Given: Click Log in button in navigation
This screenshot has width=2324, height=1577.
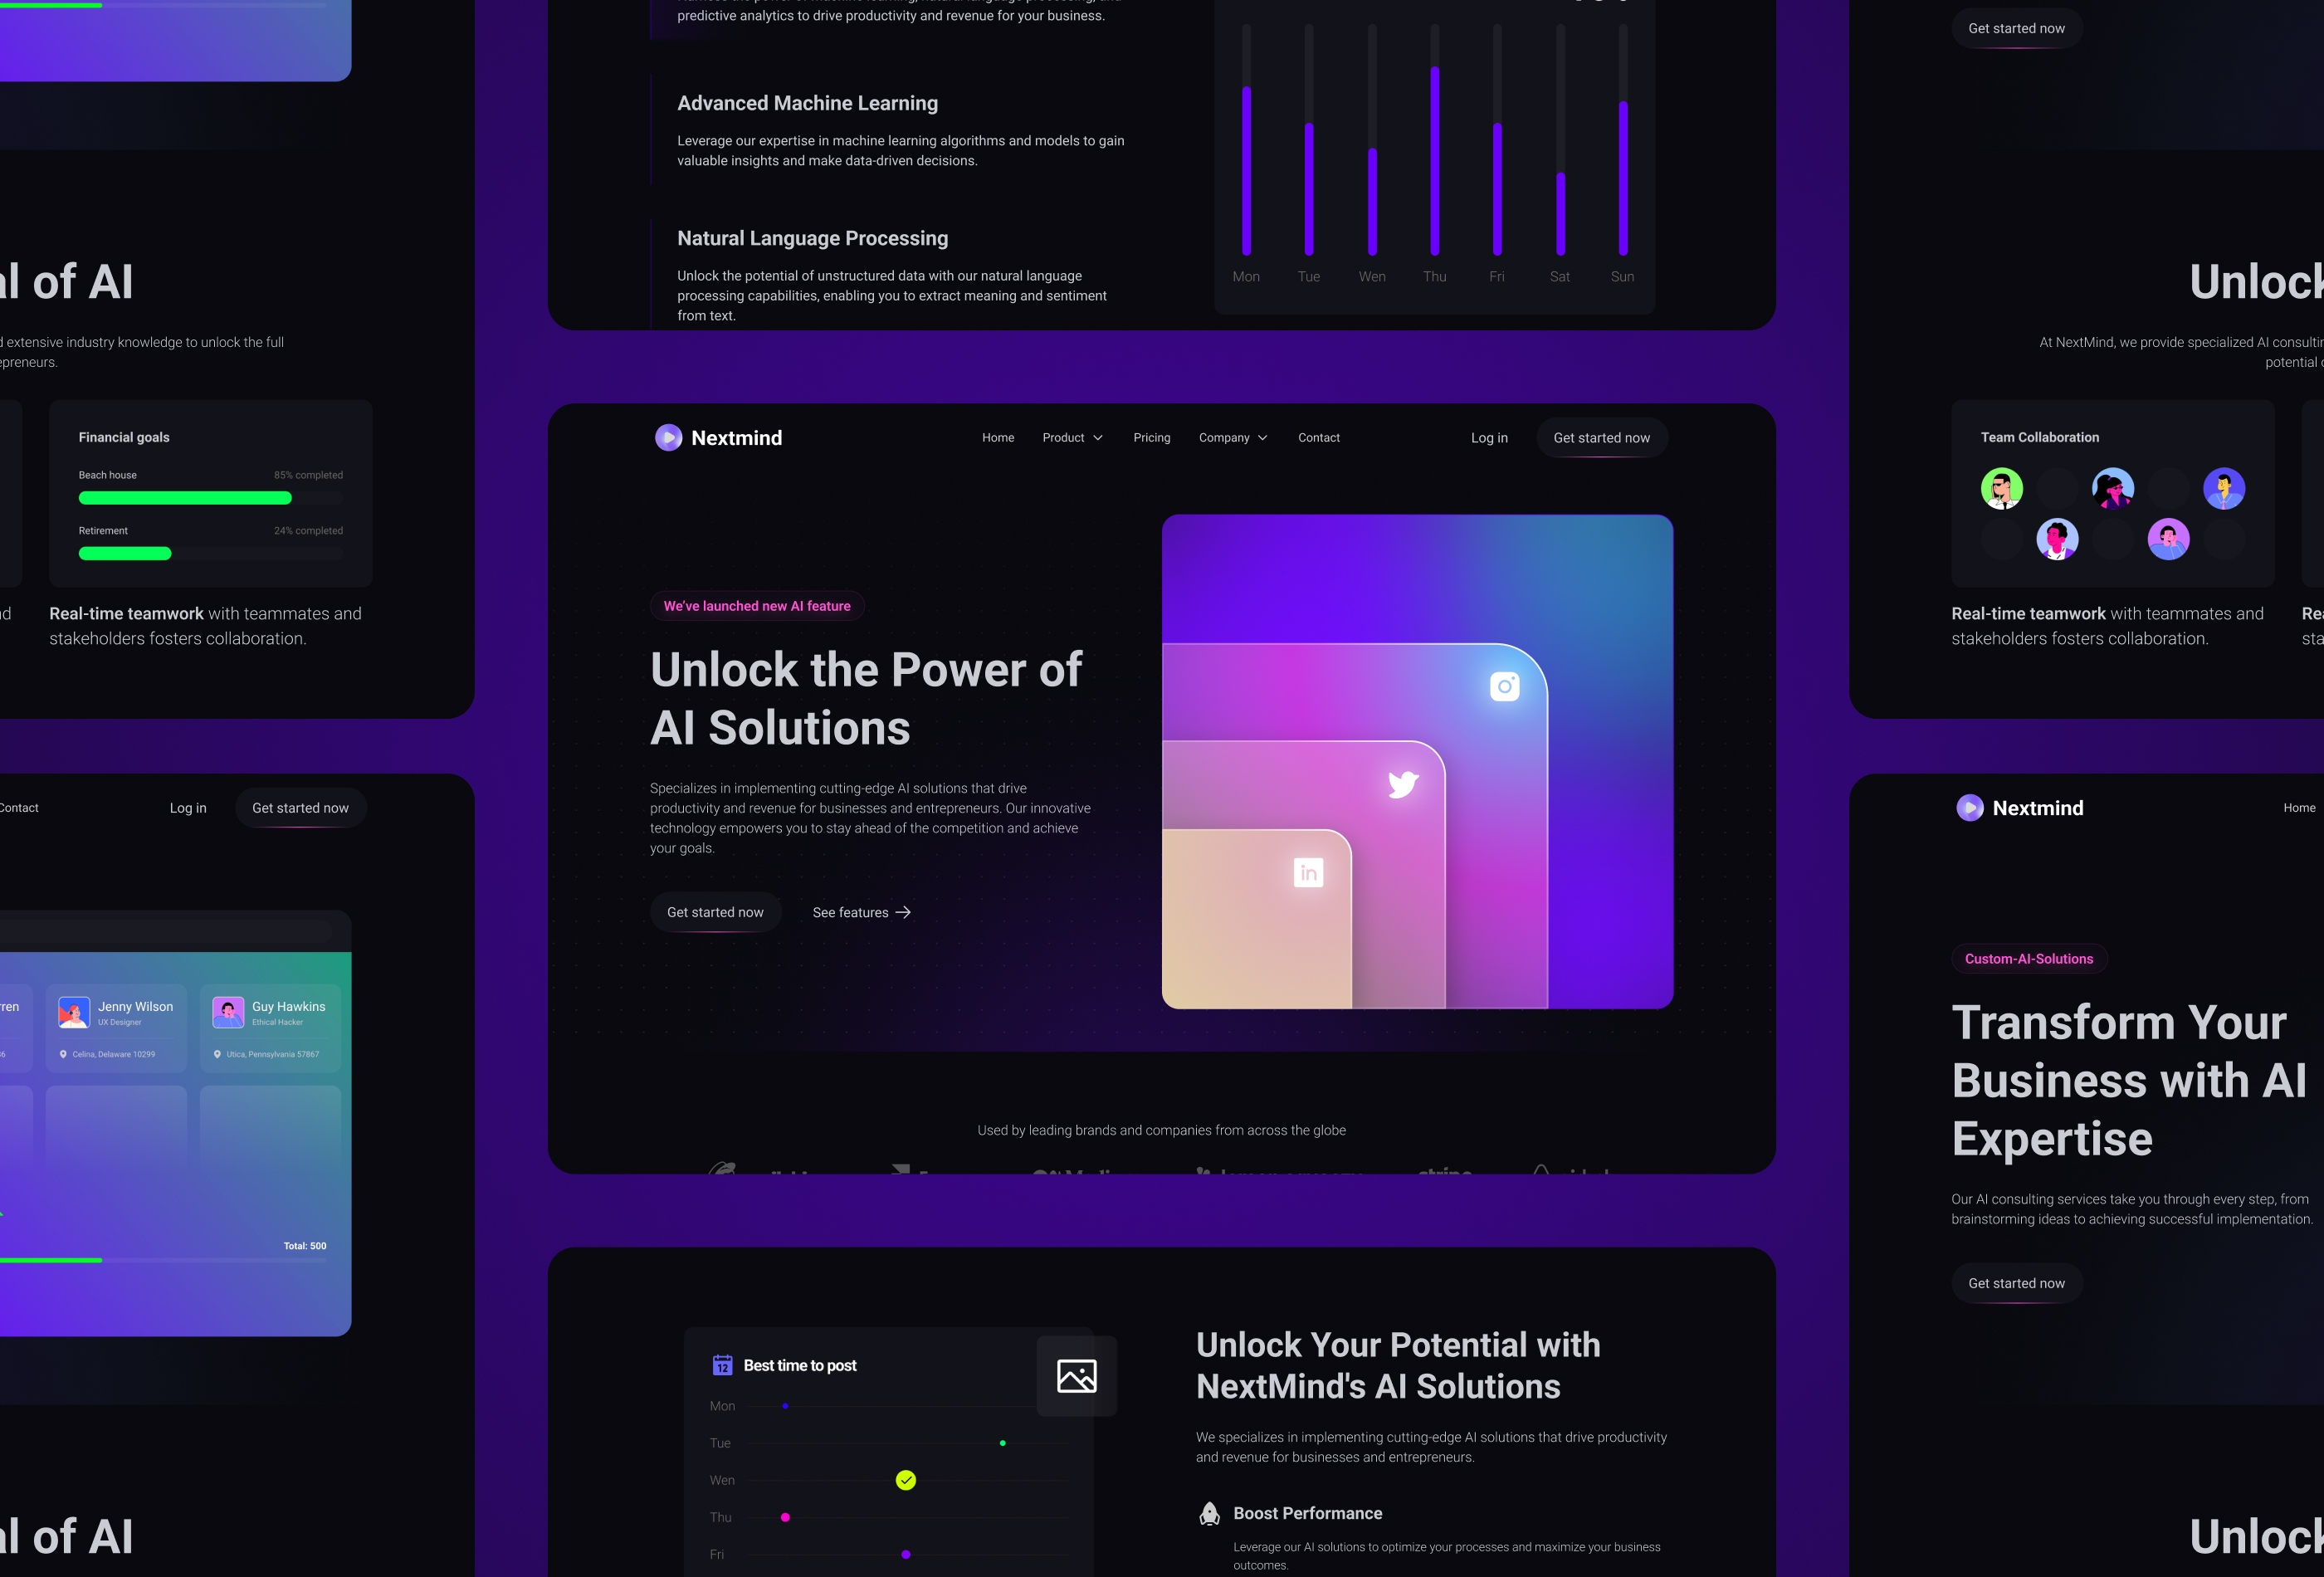Looking at the screenshot, I should [1488, 438].
